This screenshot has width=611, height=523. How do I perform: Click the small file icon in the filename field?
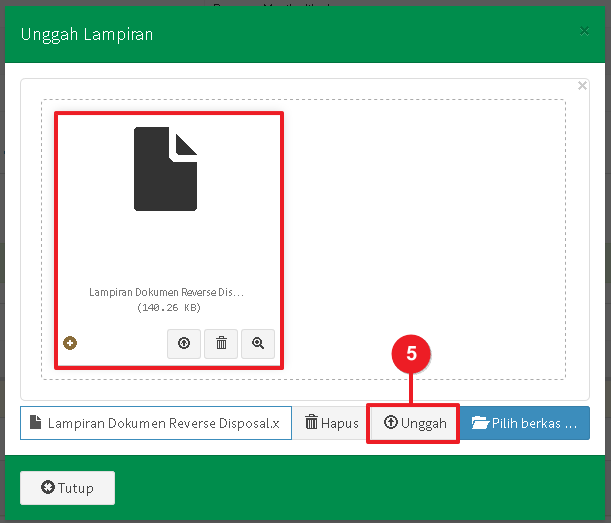pos(35,423)
